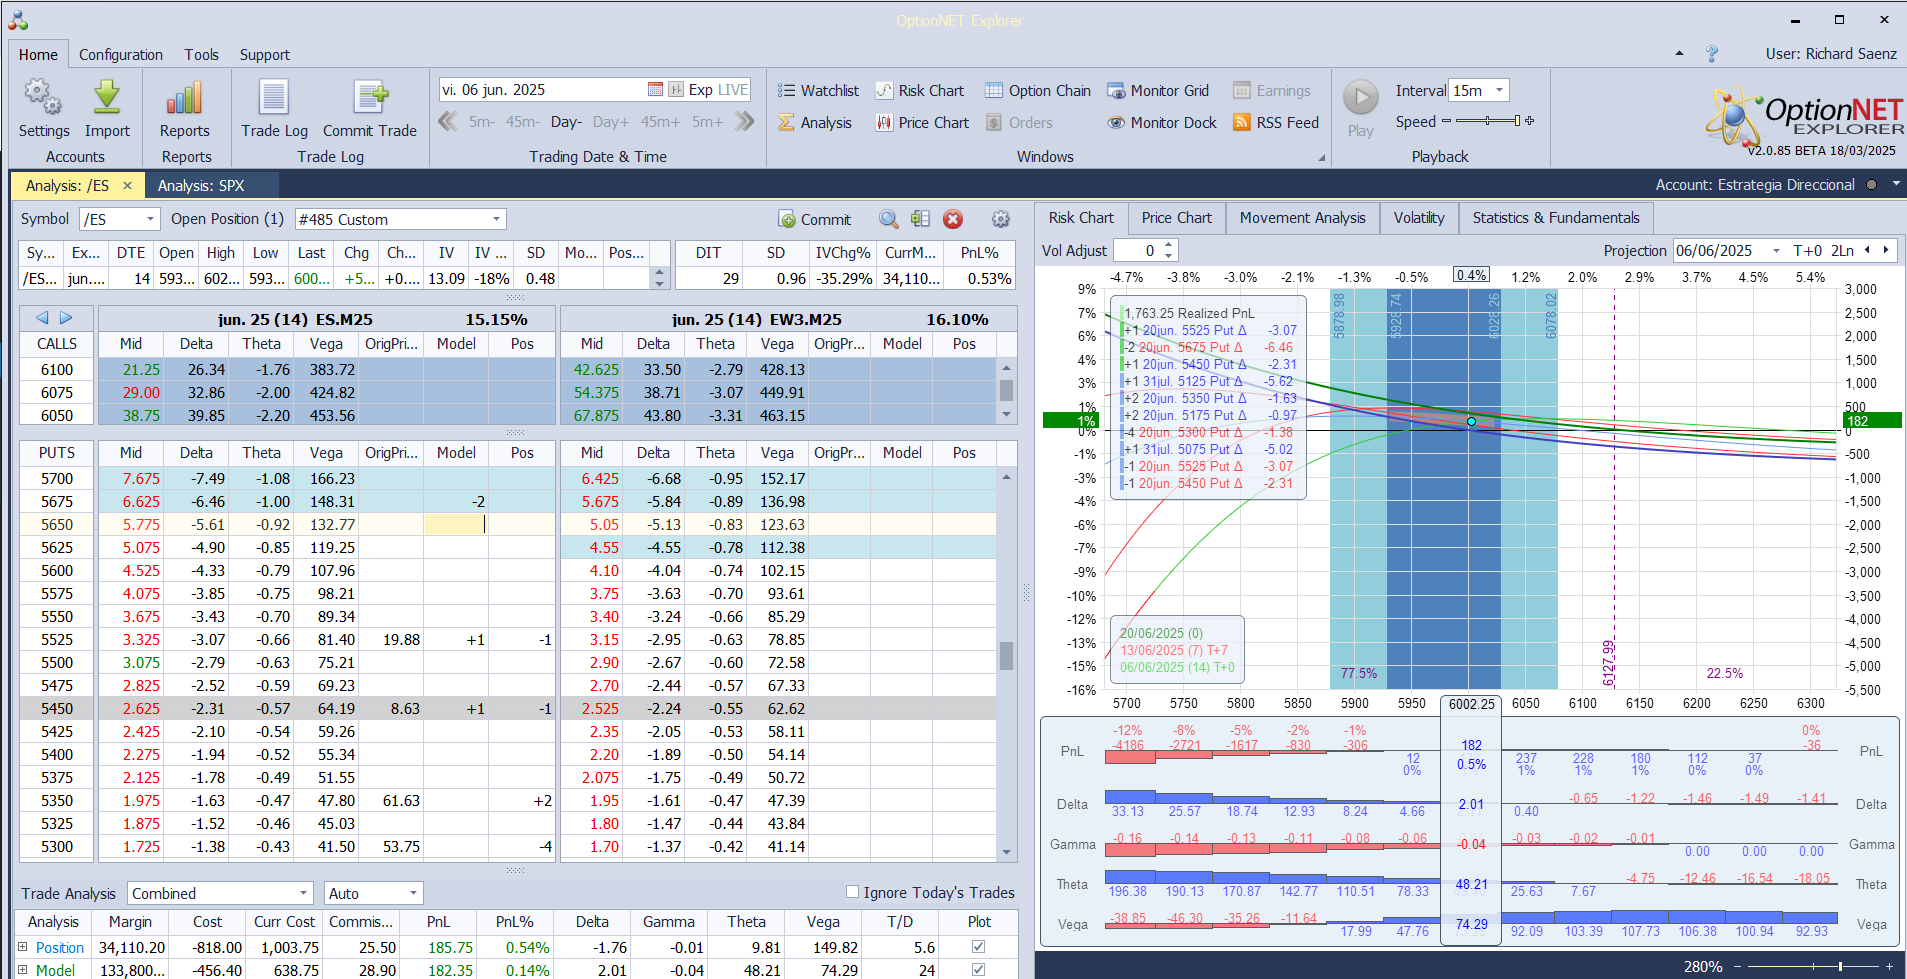
Task: Open the RSS Feed window
Action: pos(1276,123)
